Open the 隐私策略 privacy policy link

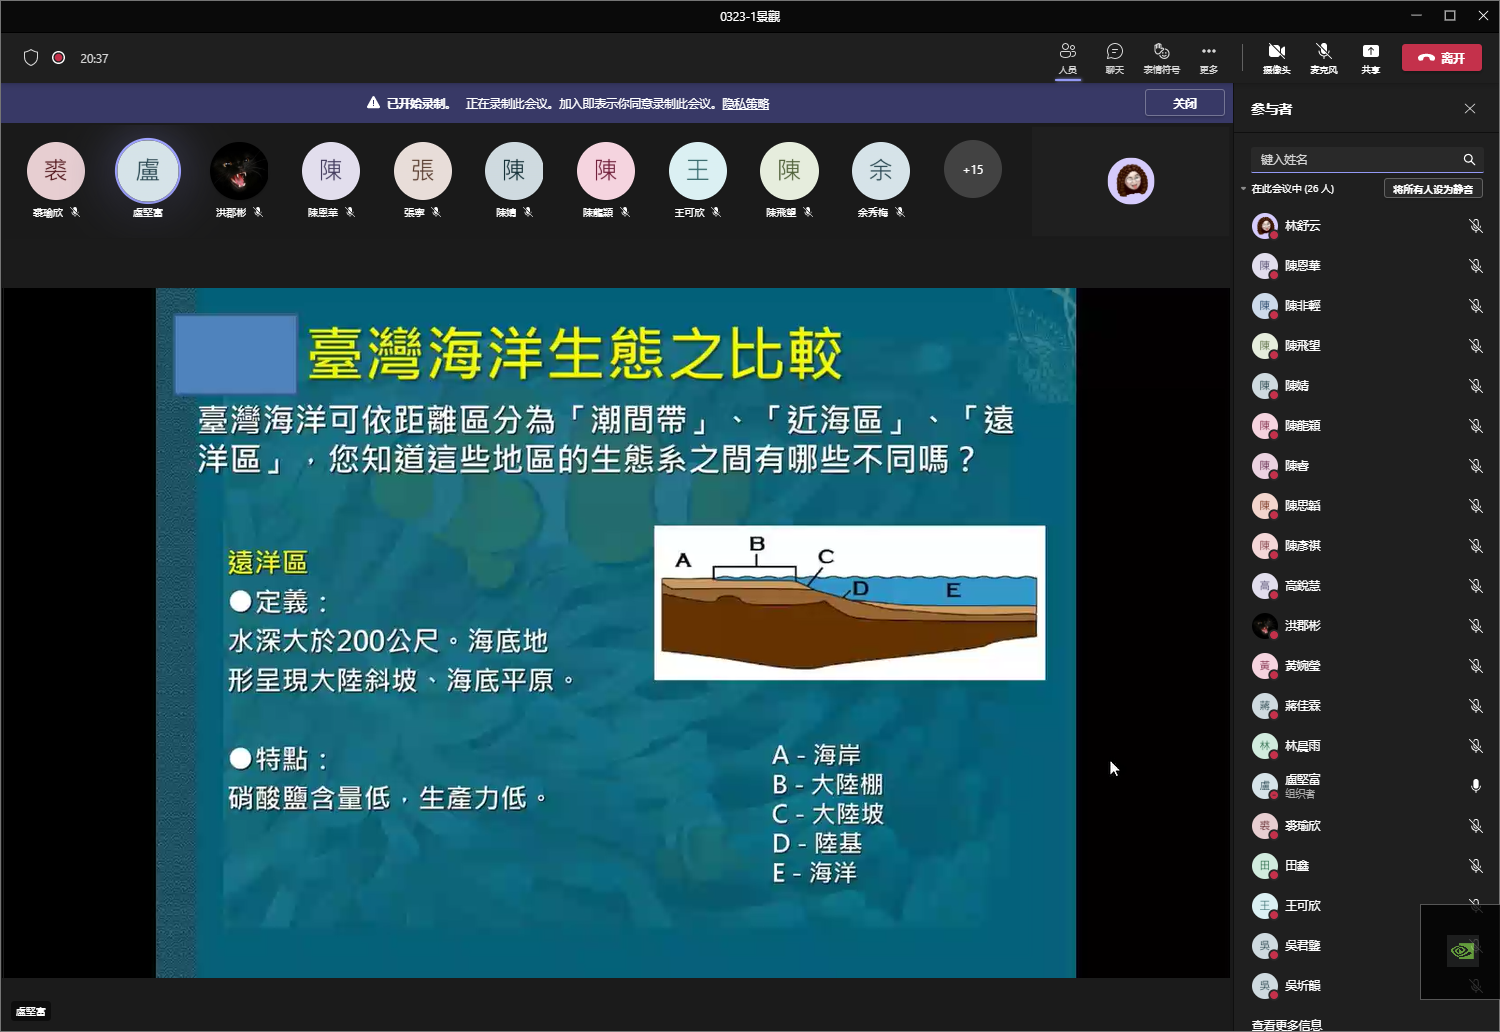745,104
